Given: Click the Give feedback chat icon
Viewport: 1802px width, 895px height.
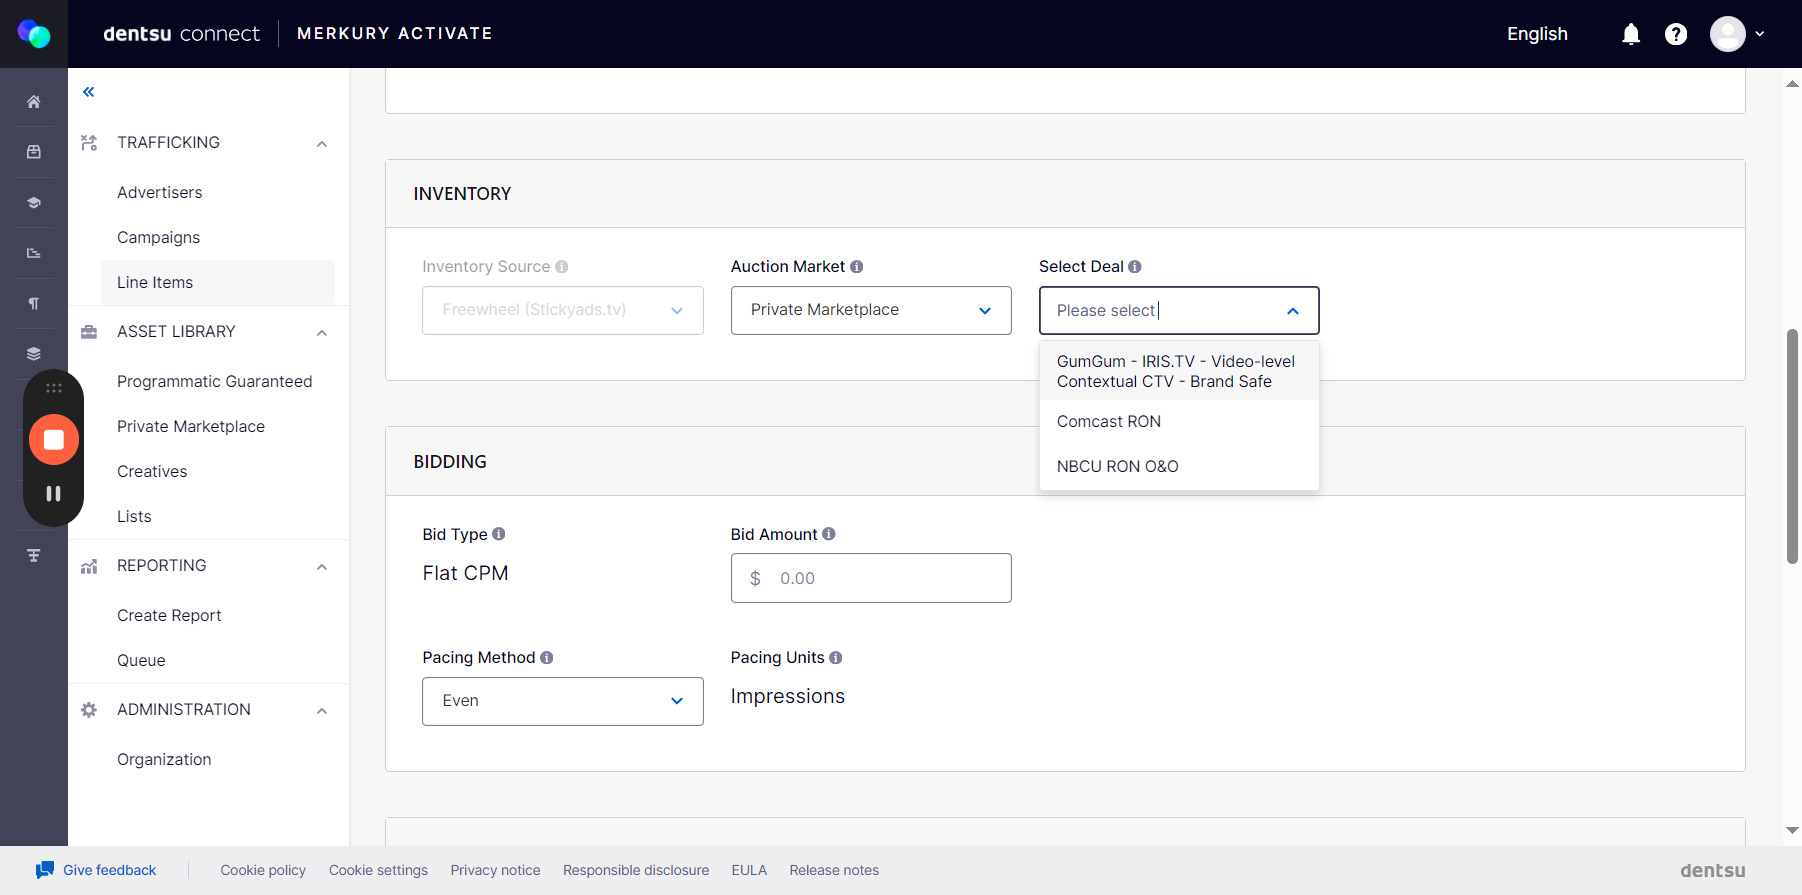Looking at the screenshot, I should (x=45, y=870).
